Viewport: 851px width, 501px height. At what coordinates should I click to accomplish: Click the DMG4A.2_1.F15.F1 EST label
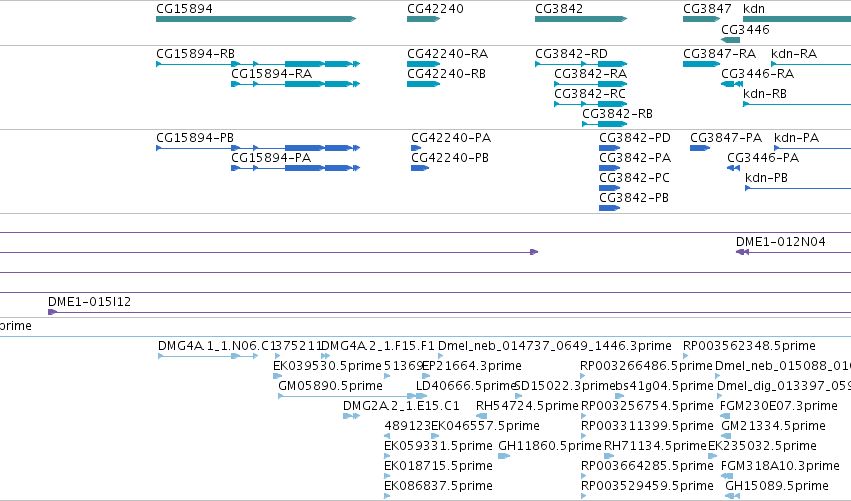click(x=378, y=346)
